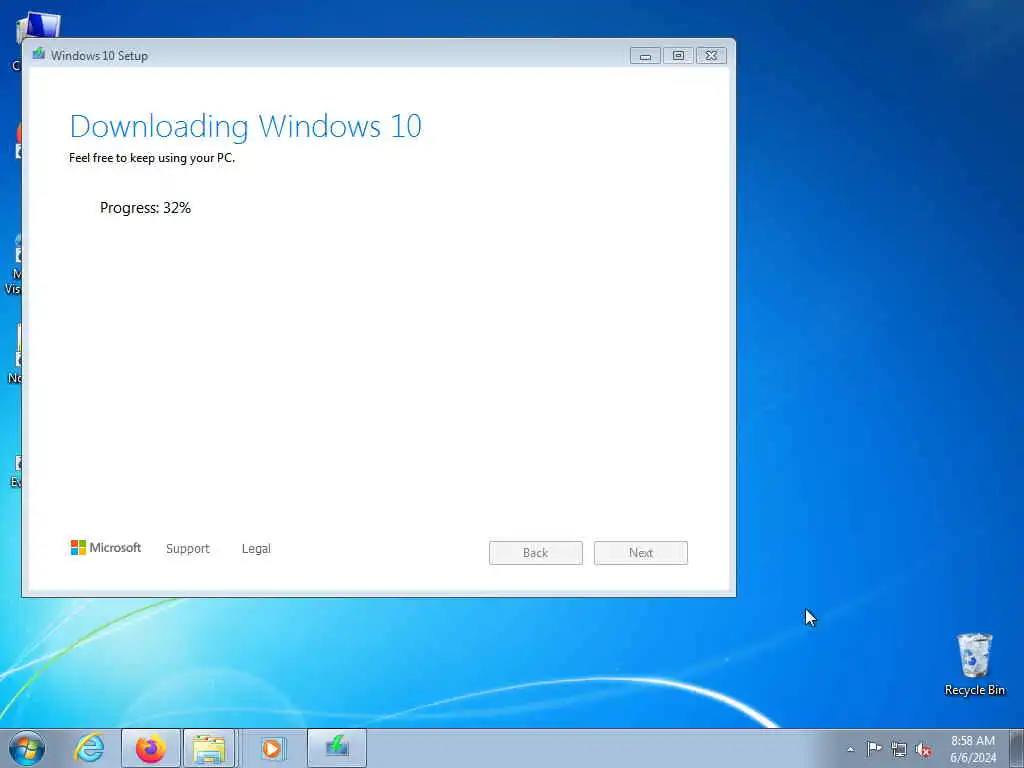Screen dimensions: 1024x768
Task: Click the Next button in Setup
Action: click(x=641, y=552)
